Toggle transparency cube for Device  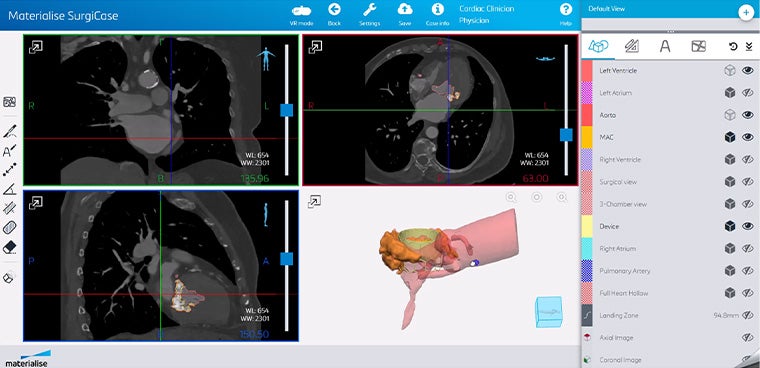click(729, 226)
